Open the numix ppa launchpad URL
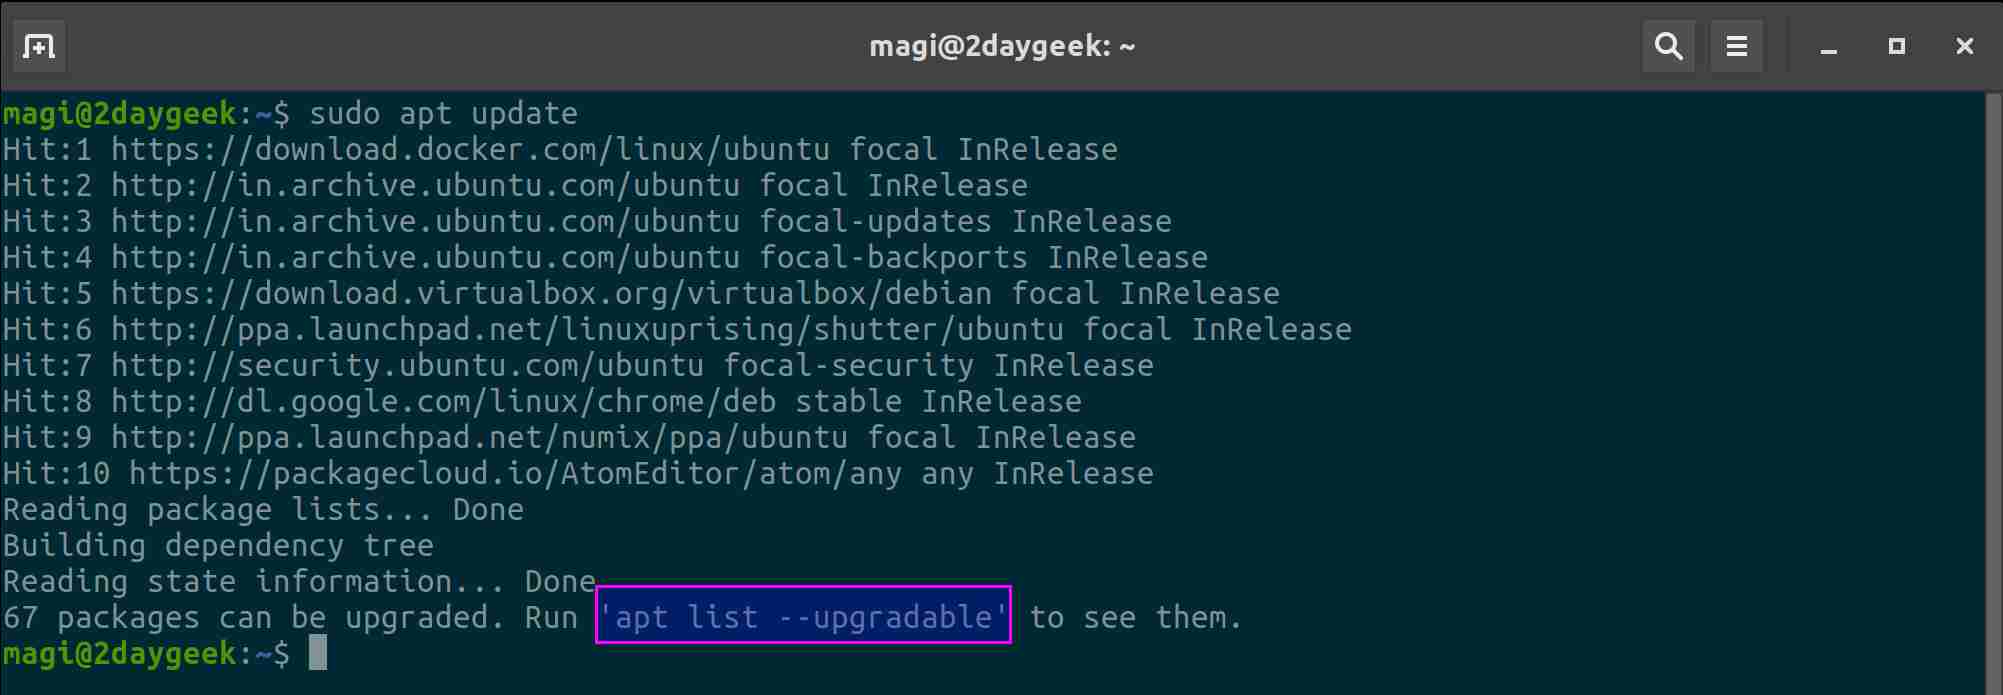This screenshot has height=695, width=2003. (479, 437)
